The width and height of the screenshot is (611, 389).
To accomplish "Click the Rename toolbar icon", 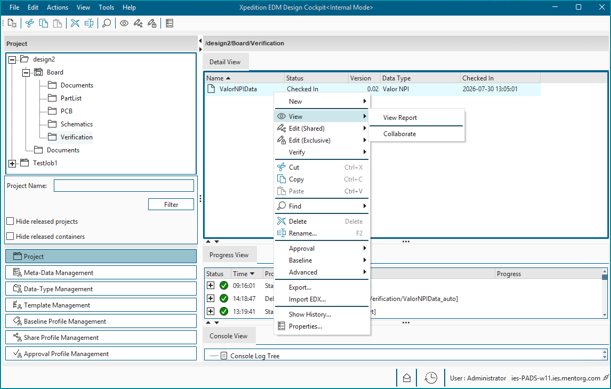I will [x=89, y=23].
